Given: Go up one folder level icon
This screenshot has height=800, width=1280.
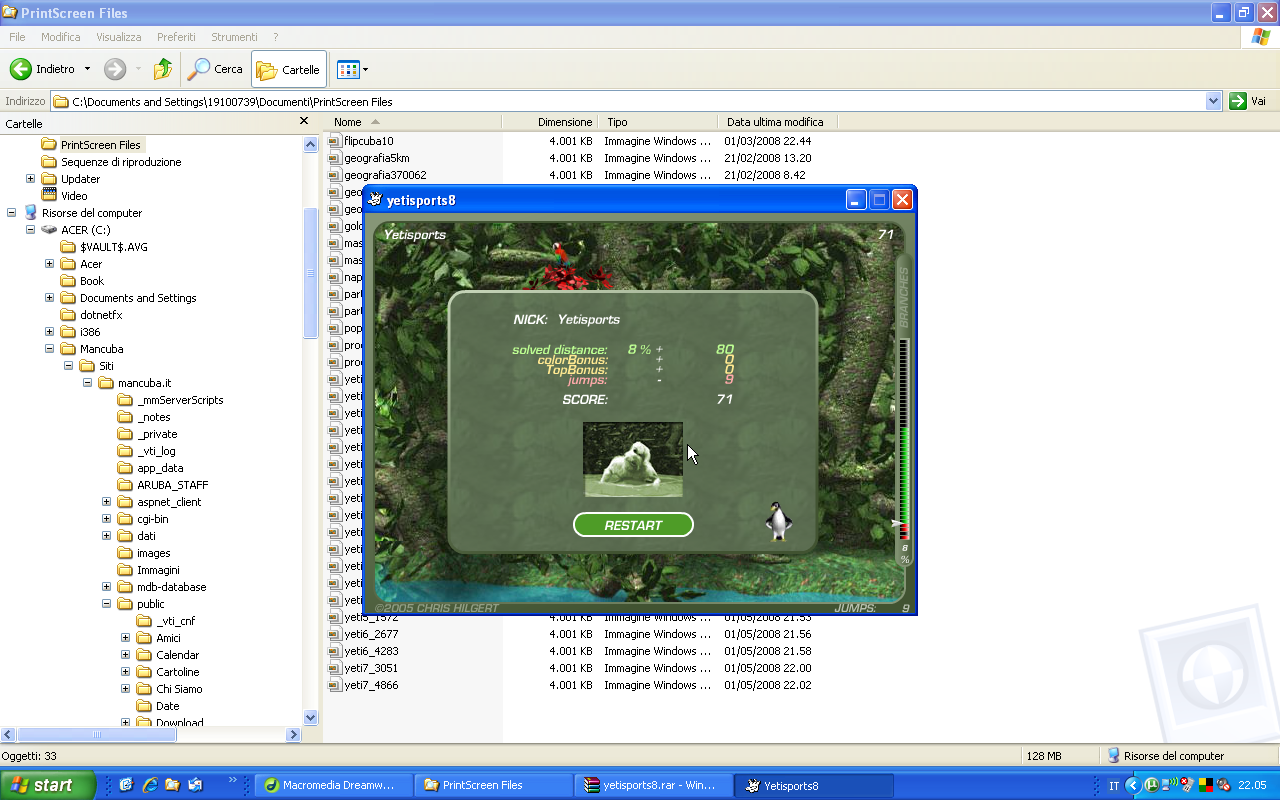Looking at the screenshot, I should point(163,69).
